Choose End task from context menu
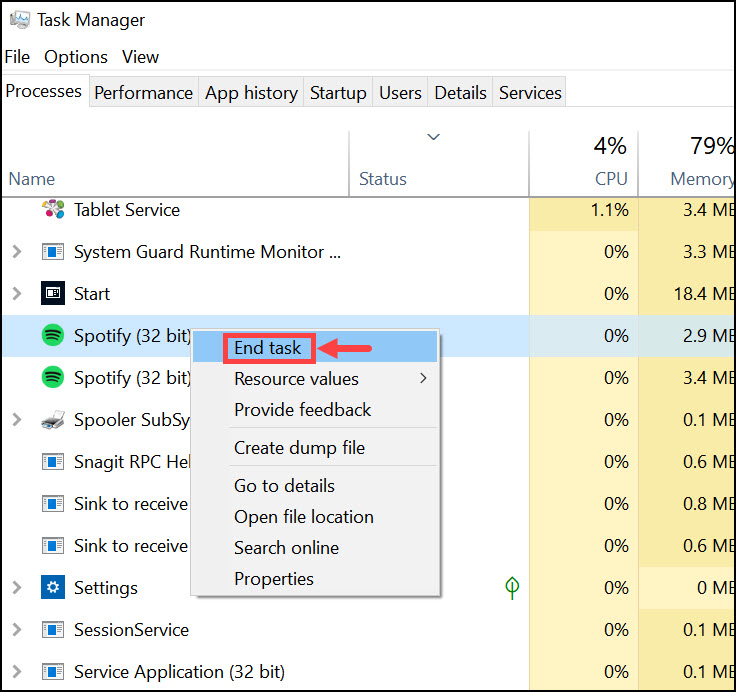 267,348
